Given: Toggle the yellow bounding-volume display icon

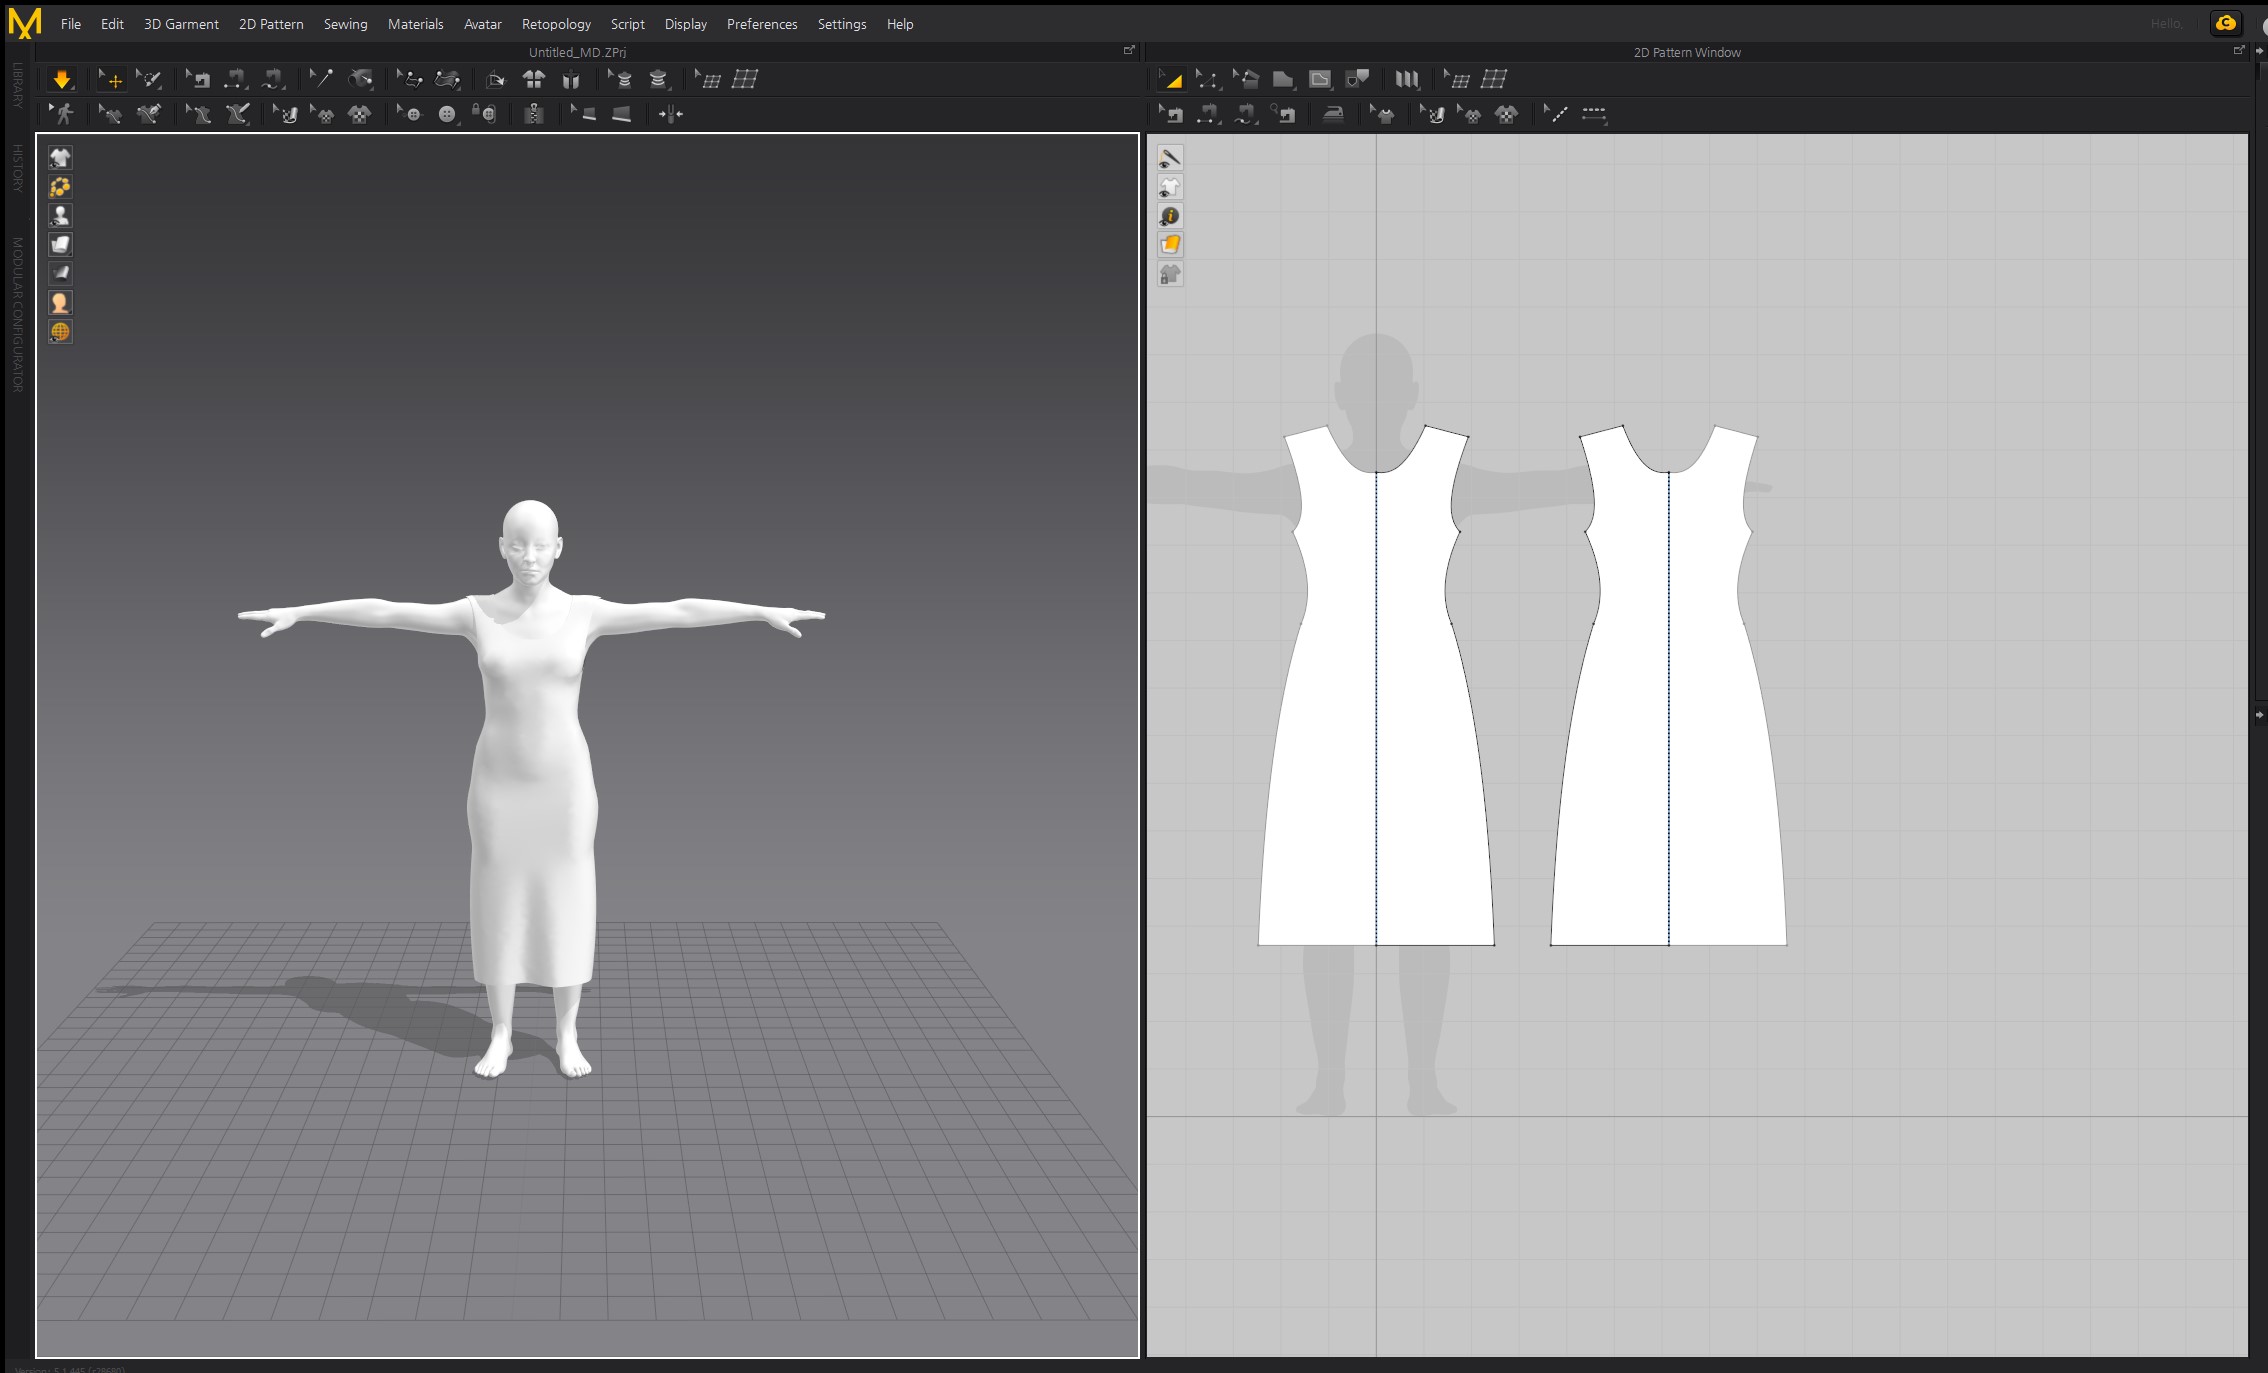Looking at the screenshot, I should [x=60, y=187].
